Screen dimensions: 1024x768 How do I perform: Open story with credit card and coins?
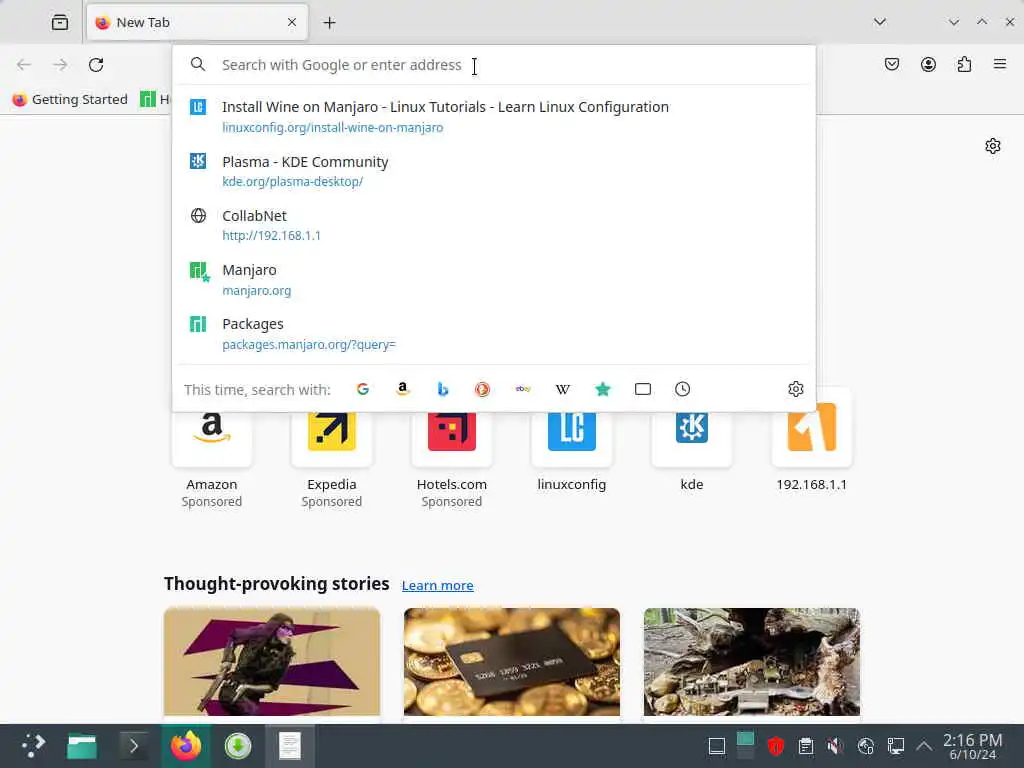tap(512, 662)
